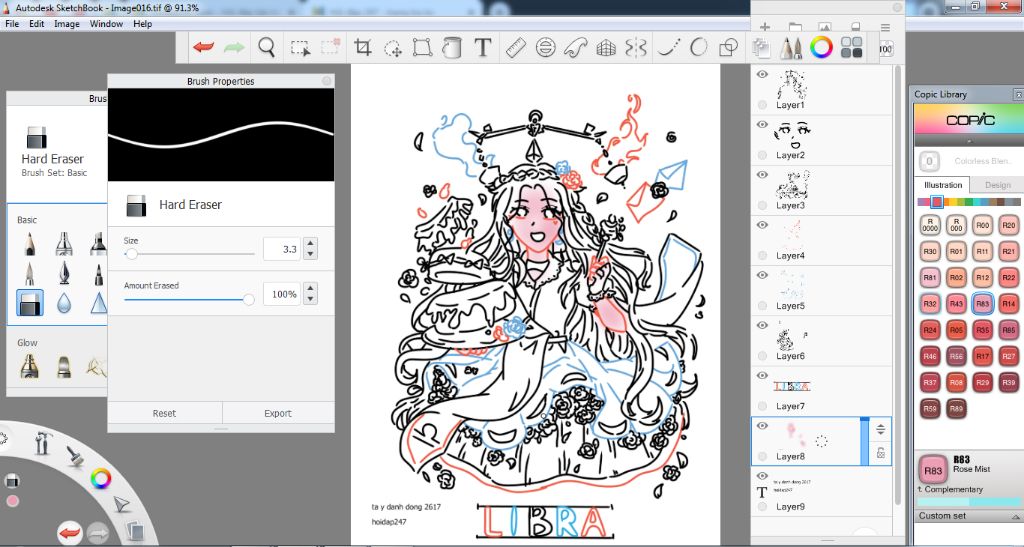Toggle visibility of Layer8
This screenshot has width=1024, height=547.
point(762,426)
